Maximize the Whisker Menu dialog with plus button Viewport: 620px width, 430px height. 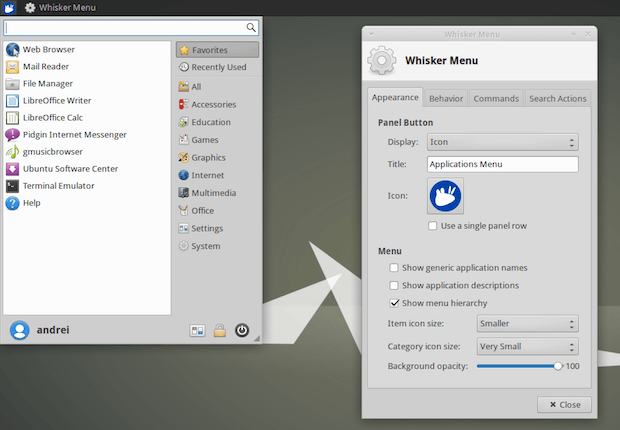(573, 34)
